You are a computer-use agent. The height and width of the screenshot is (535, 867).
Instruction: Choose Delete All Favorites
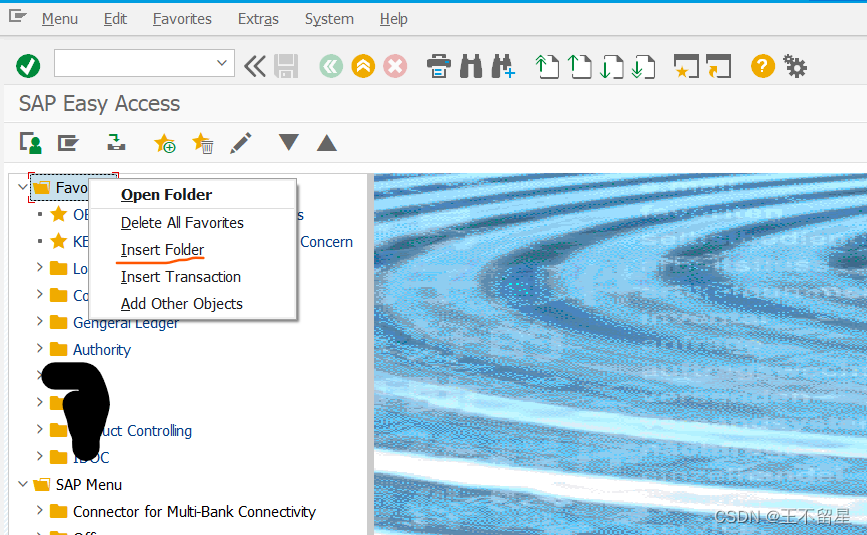192,223
